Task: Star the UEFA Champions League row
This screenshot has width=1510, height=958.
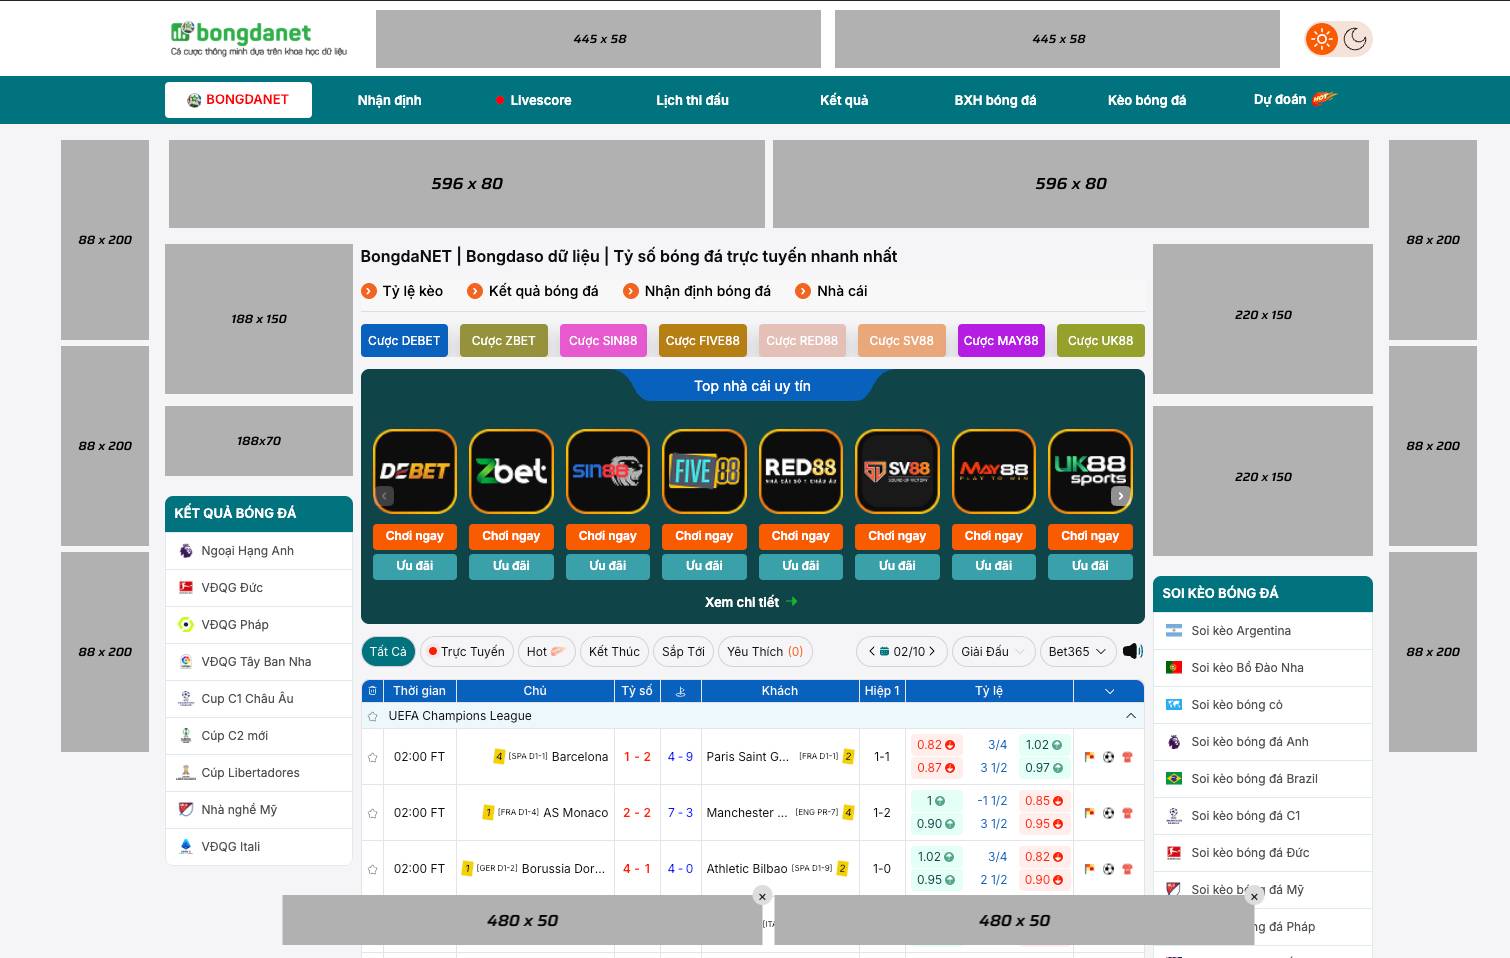Action: pos(373,716)
